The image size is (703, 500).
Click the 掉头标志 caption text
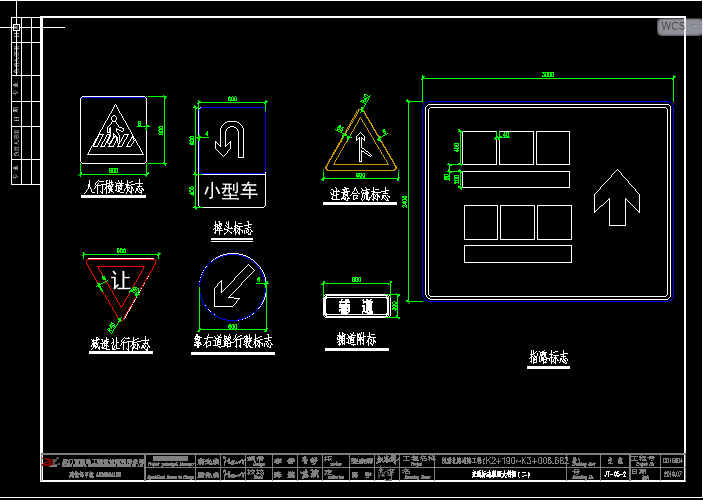point(233,229)
